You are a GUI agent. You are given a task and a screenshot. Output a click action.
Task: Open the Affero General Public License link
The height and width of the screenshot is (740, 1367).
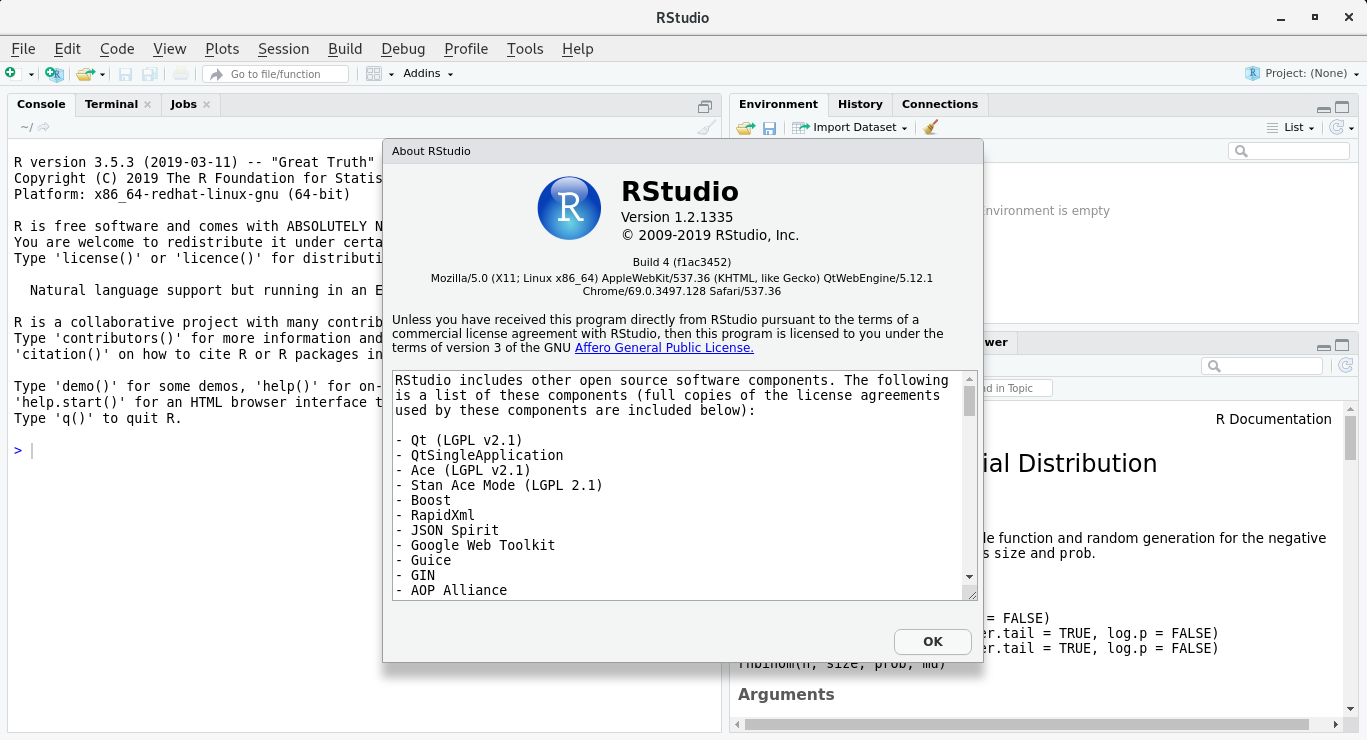click(x=663, y=348)
